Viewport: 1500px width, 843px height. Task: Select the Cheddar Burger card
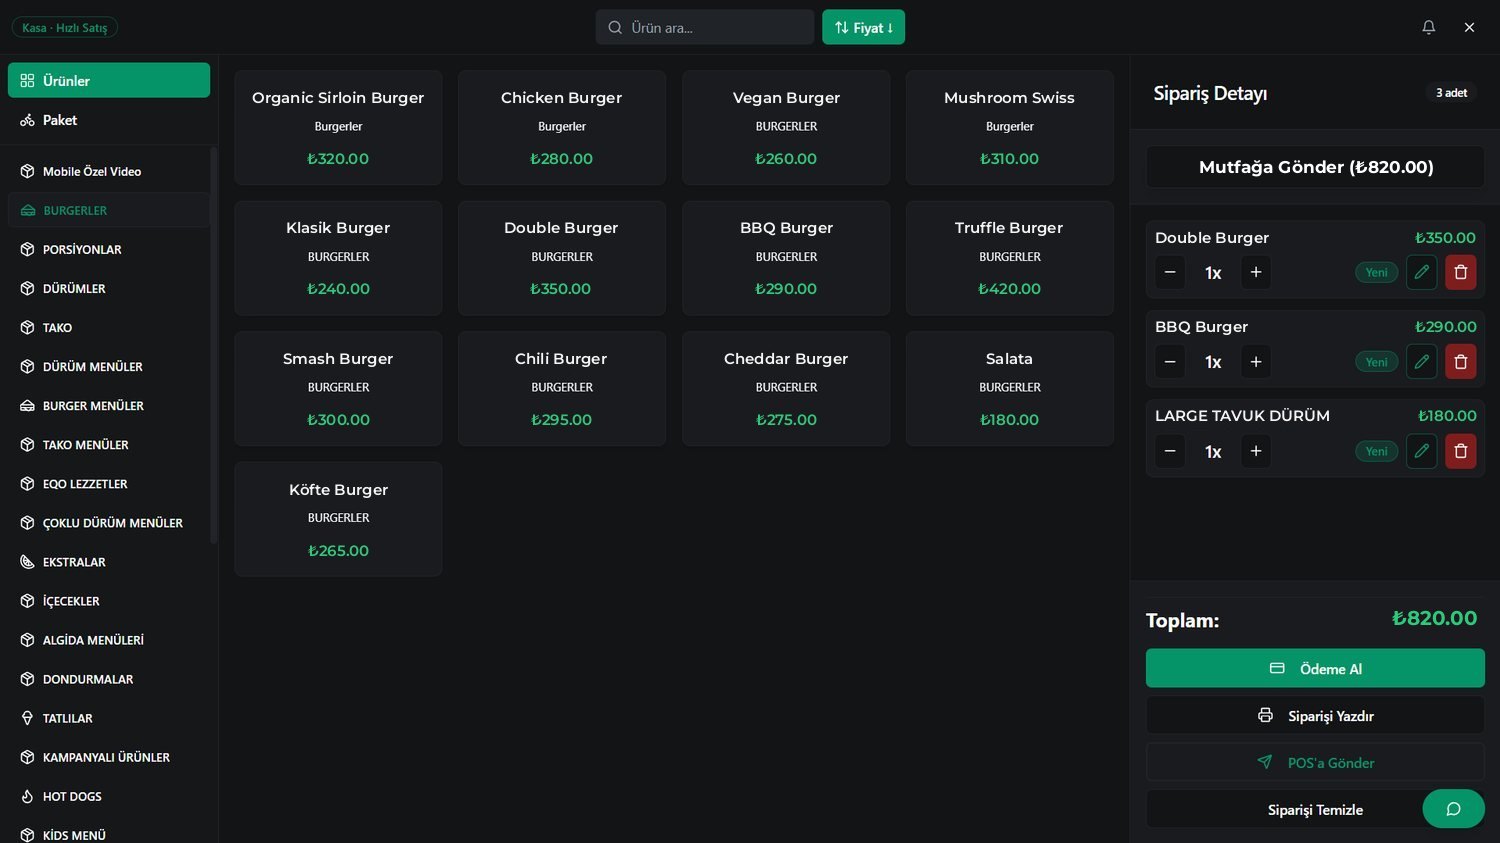pyautogui.click(x=786, y=388)
